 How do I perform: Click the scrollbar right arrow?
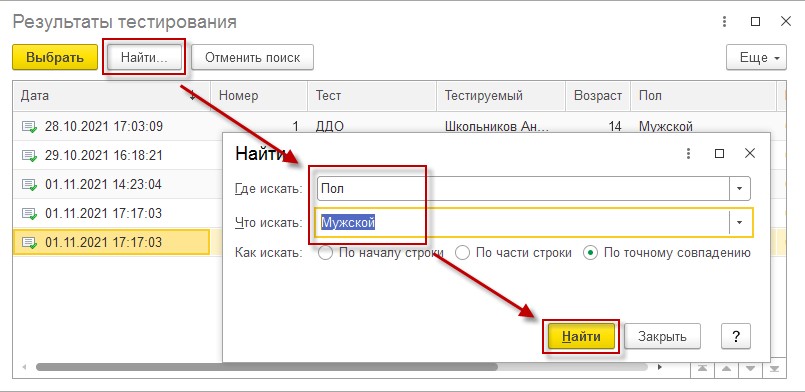point(660,367)
